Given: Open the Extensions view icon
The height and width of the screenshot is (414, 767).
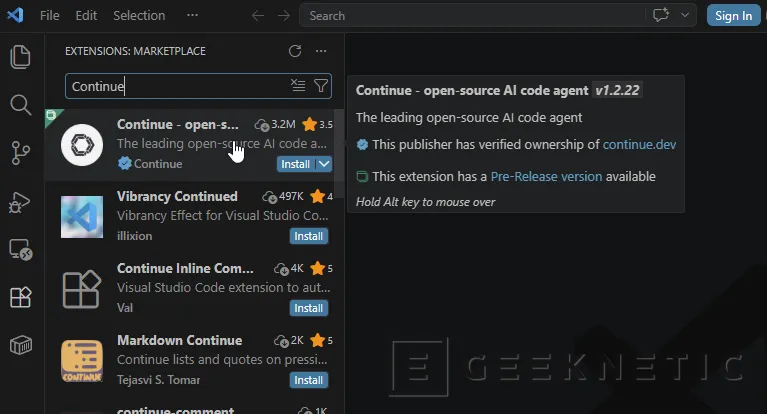Looking at the screenshot, I should pyautogui.click(x=21, y=297).
